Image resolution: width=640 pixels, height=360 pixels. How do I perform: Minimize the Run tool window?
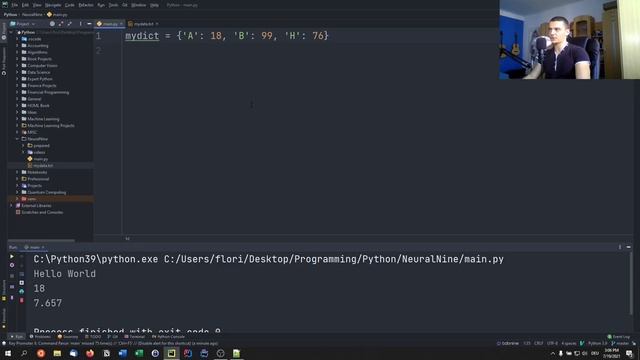pos(629,247)
